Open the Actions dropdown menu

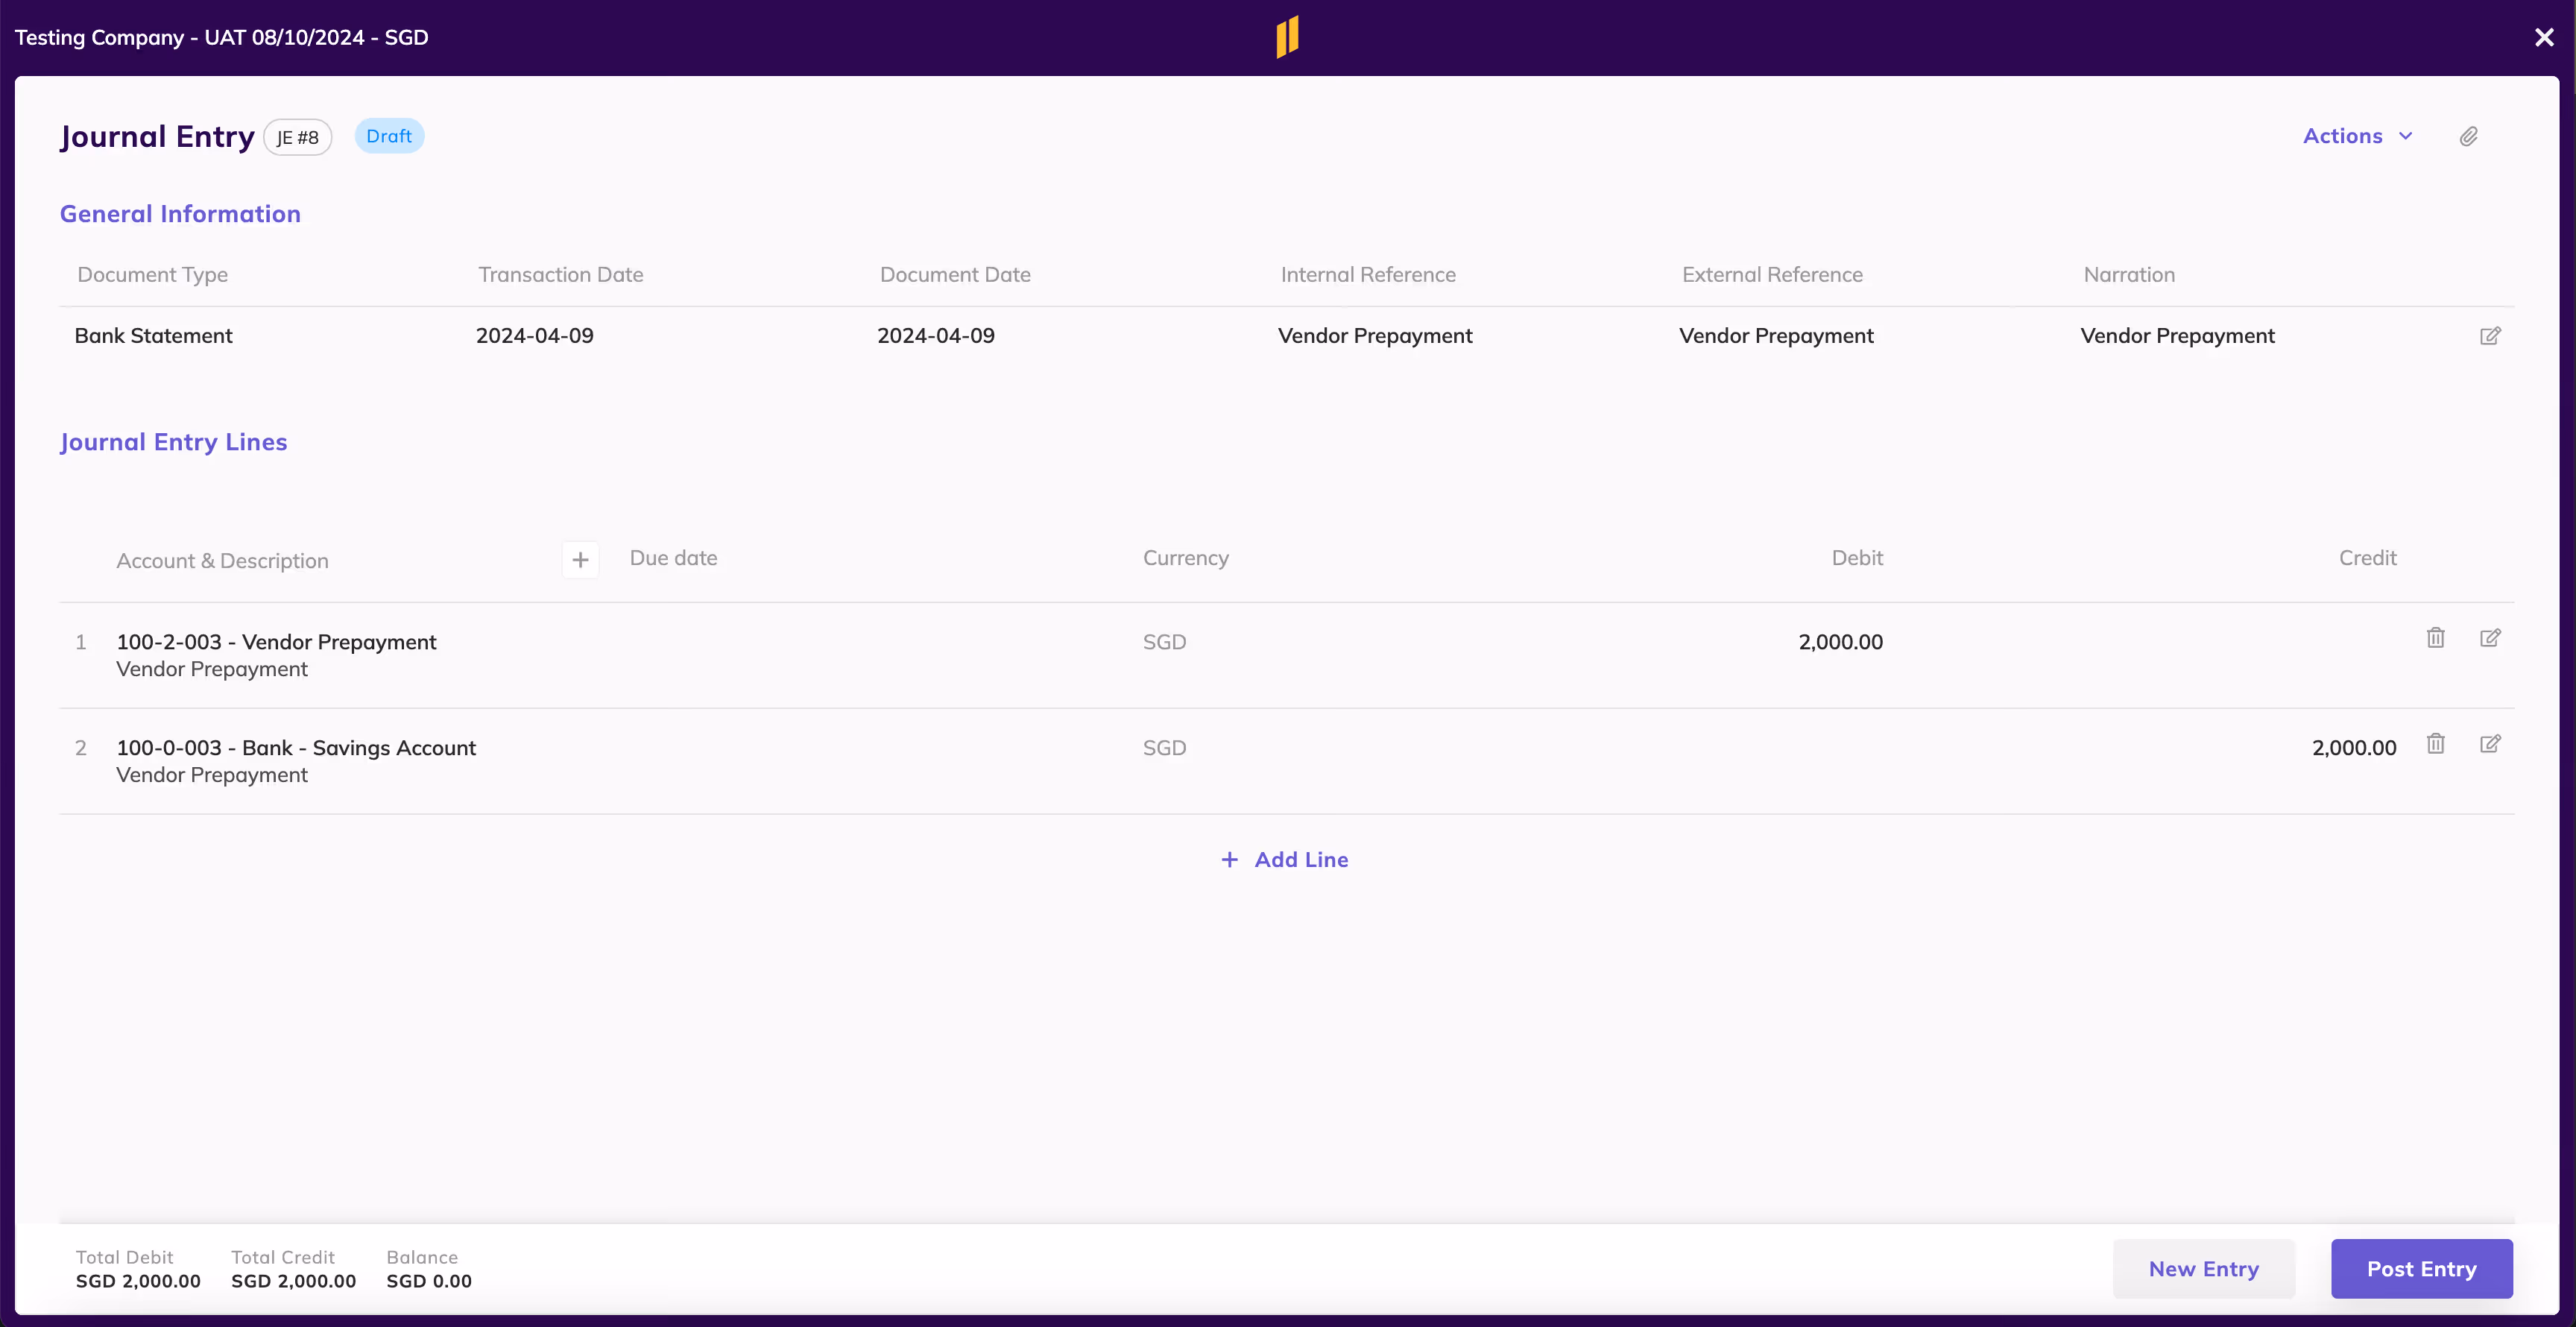click(x=2342, y=136)
